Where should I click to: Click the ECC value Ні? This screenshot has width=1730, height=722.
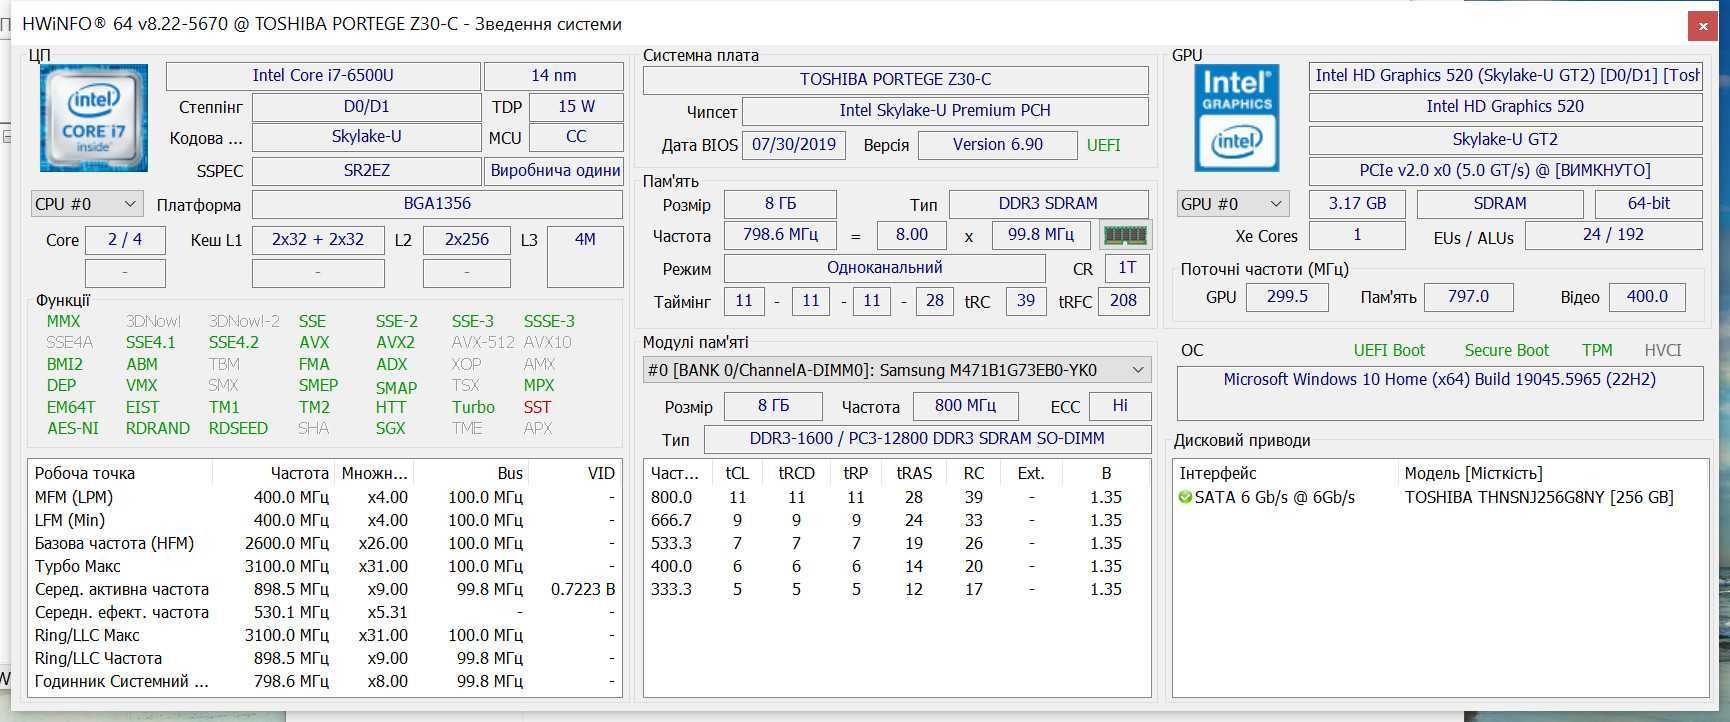click(x=1120, y=406)
